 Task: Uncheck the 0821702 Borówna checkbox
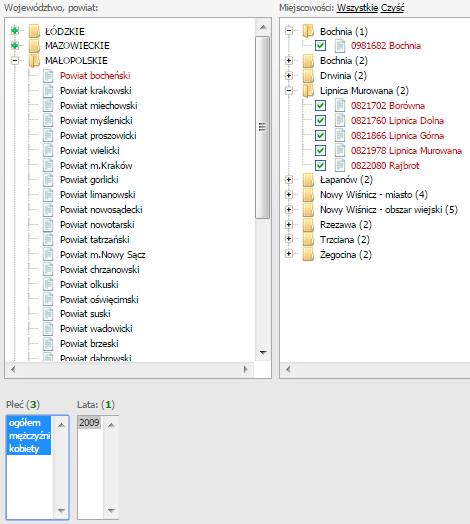tap(320, 106)
